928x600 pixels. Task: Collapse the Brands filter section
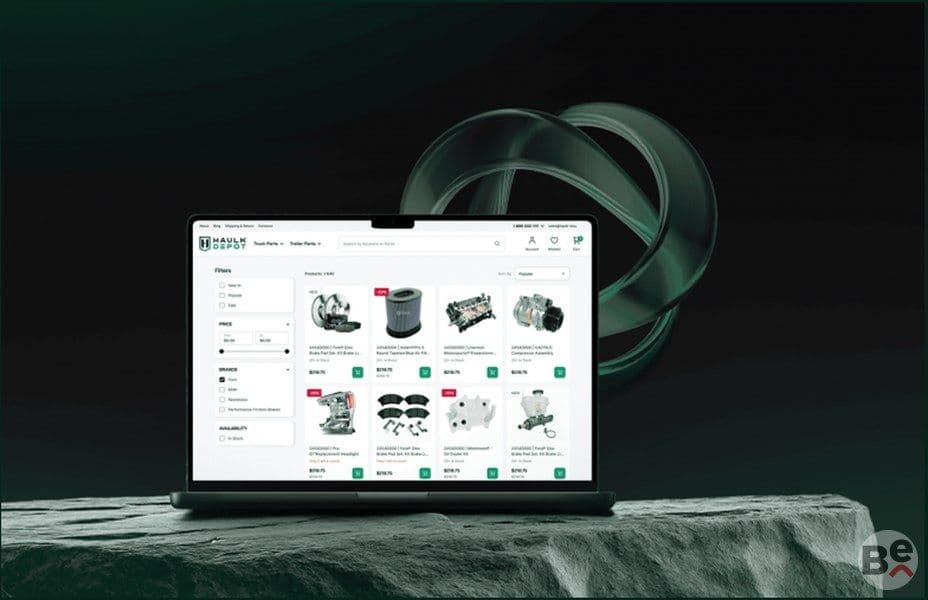pyautogui.click(x=288, y=370)
